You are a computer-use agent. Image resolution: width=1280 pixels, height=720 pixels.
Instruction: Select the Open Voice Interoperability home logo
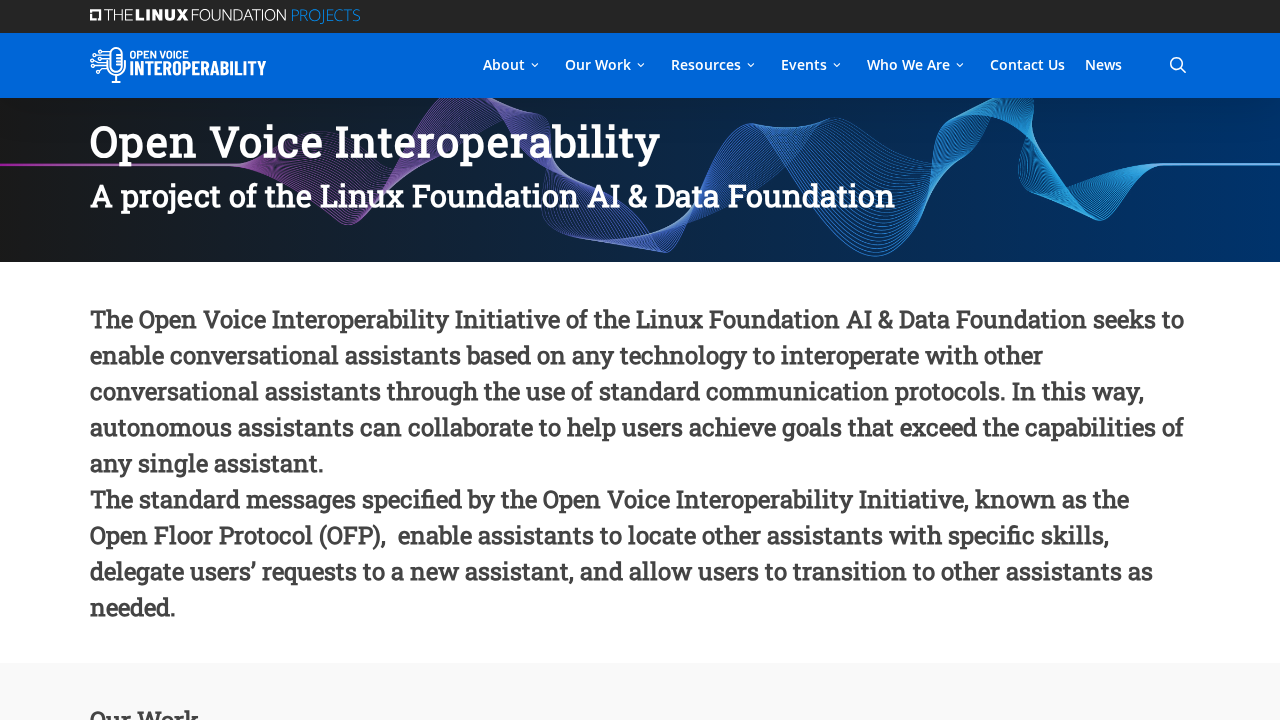(178, 64)
